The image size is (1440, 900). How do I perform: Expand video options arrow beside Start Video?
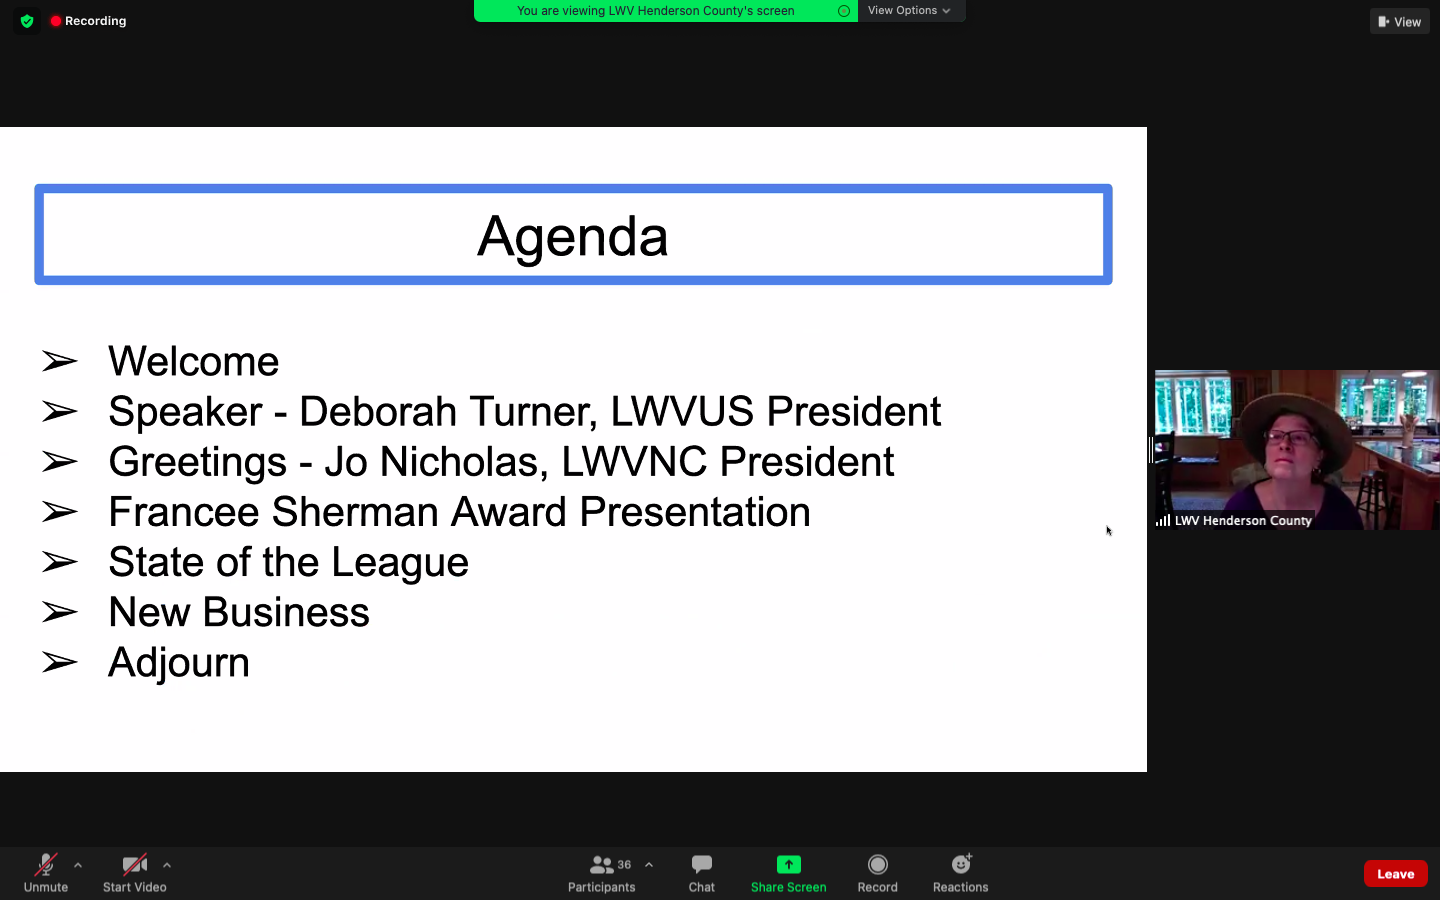[167, 865]
